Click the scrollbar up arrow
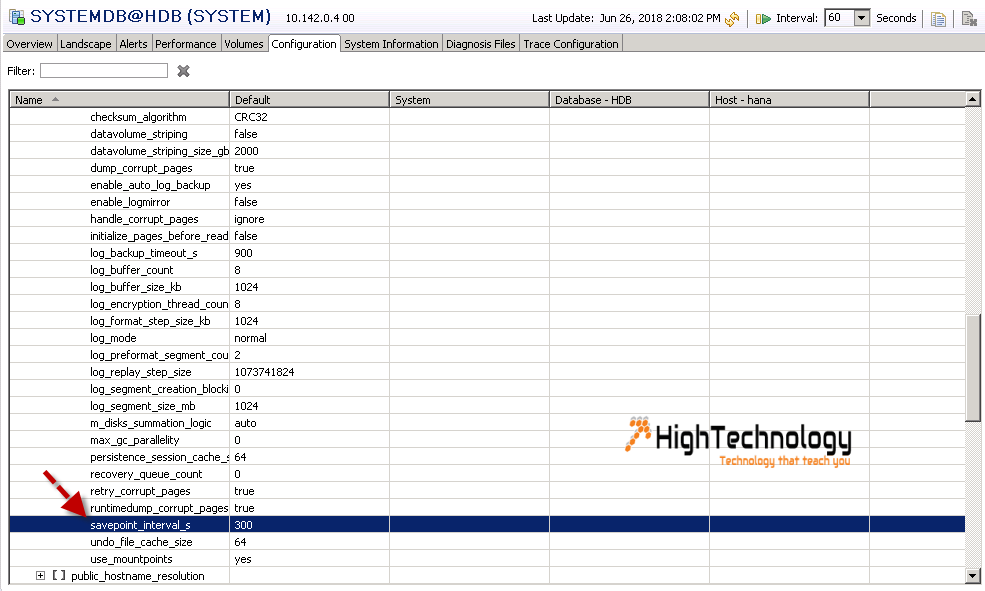The width and height of the screenshot is (985, 591). pos(972,99)
